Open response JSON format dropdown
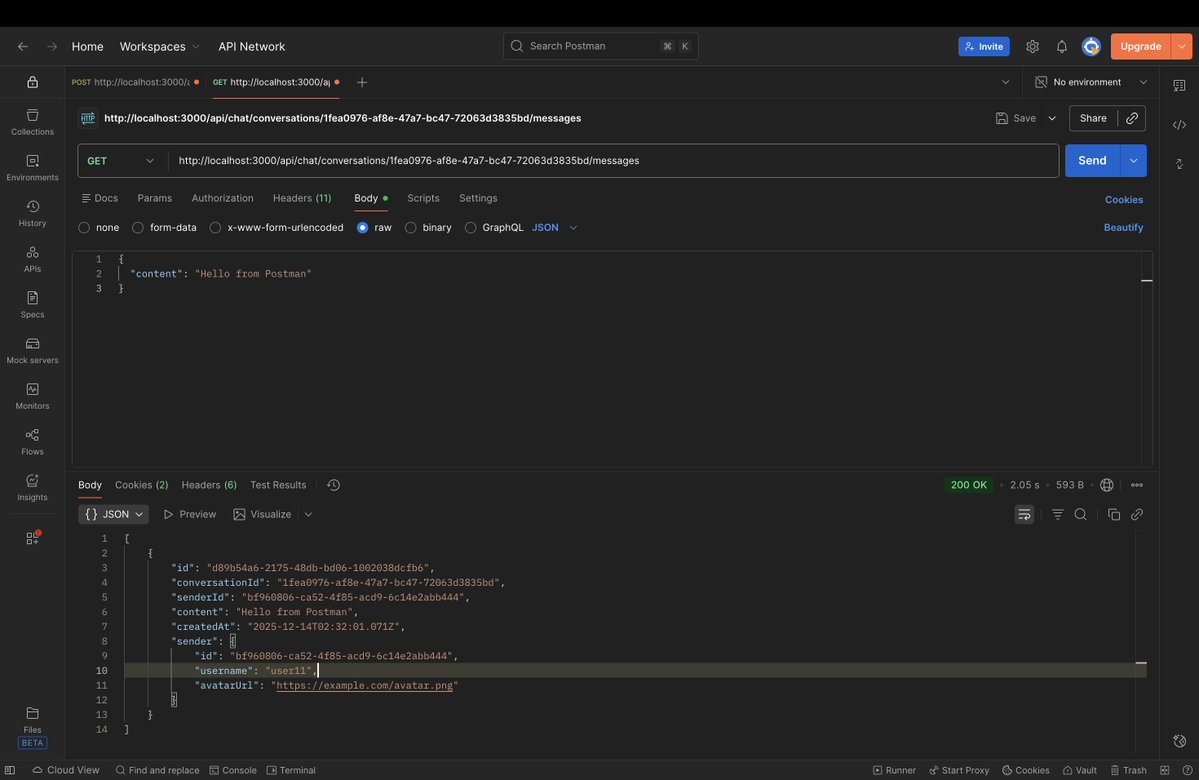Image resolution: width=1199 pixels, height=780 pixels. click(x=114, y=515)
